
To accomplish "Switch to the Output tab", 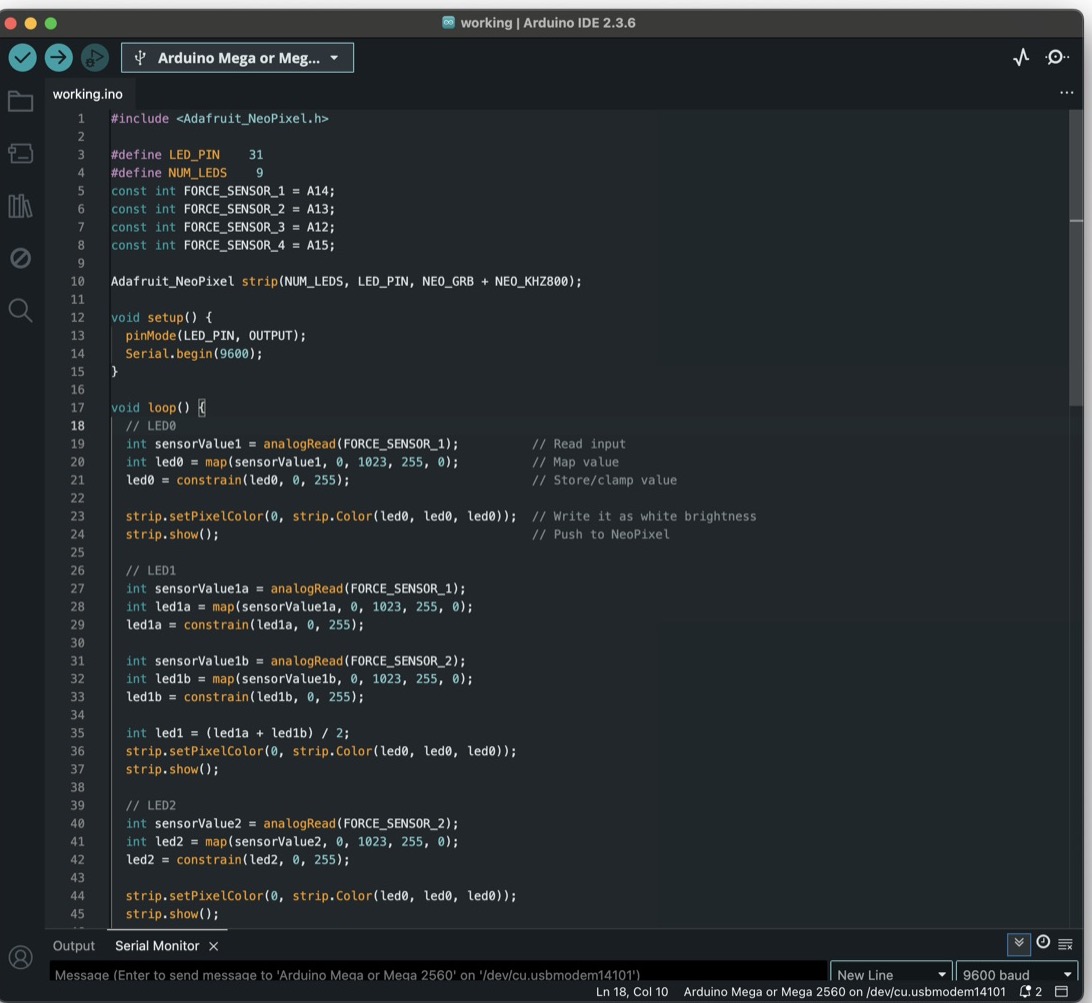I will [74, 946].
